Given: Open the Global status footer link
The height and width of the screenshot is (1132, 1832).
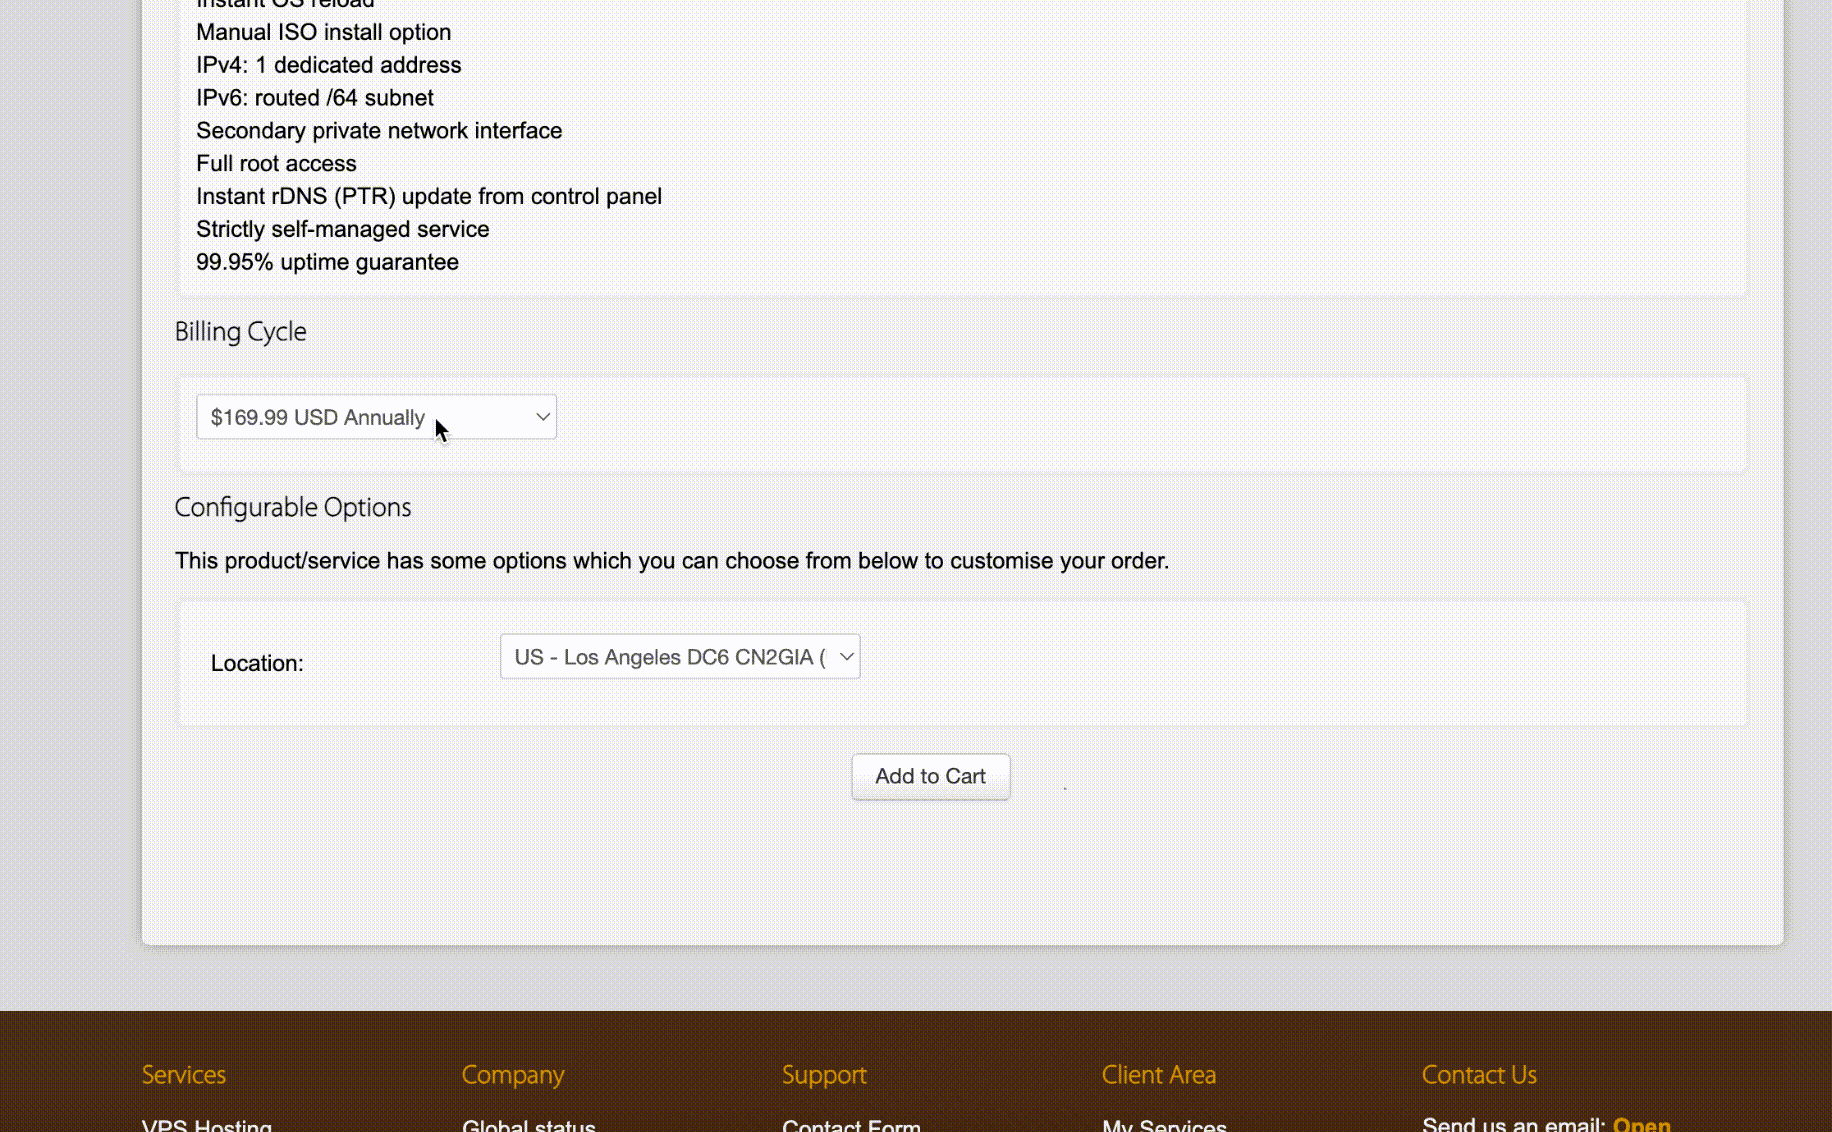Looking at the screenshot, I should pos(528,1124).
